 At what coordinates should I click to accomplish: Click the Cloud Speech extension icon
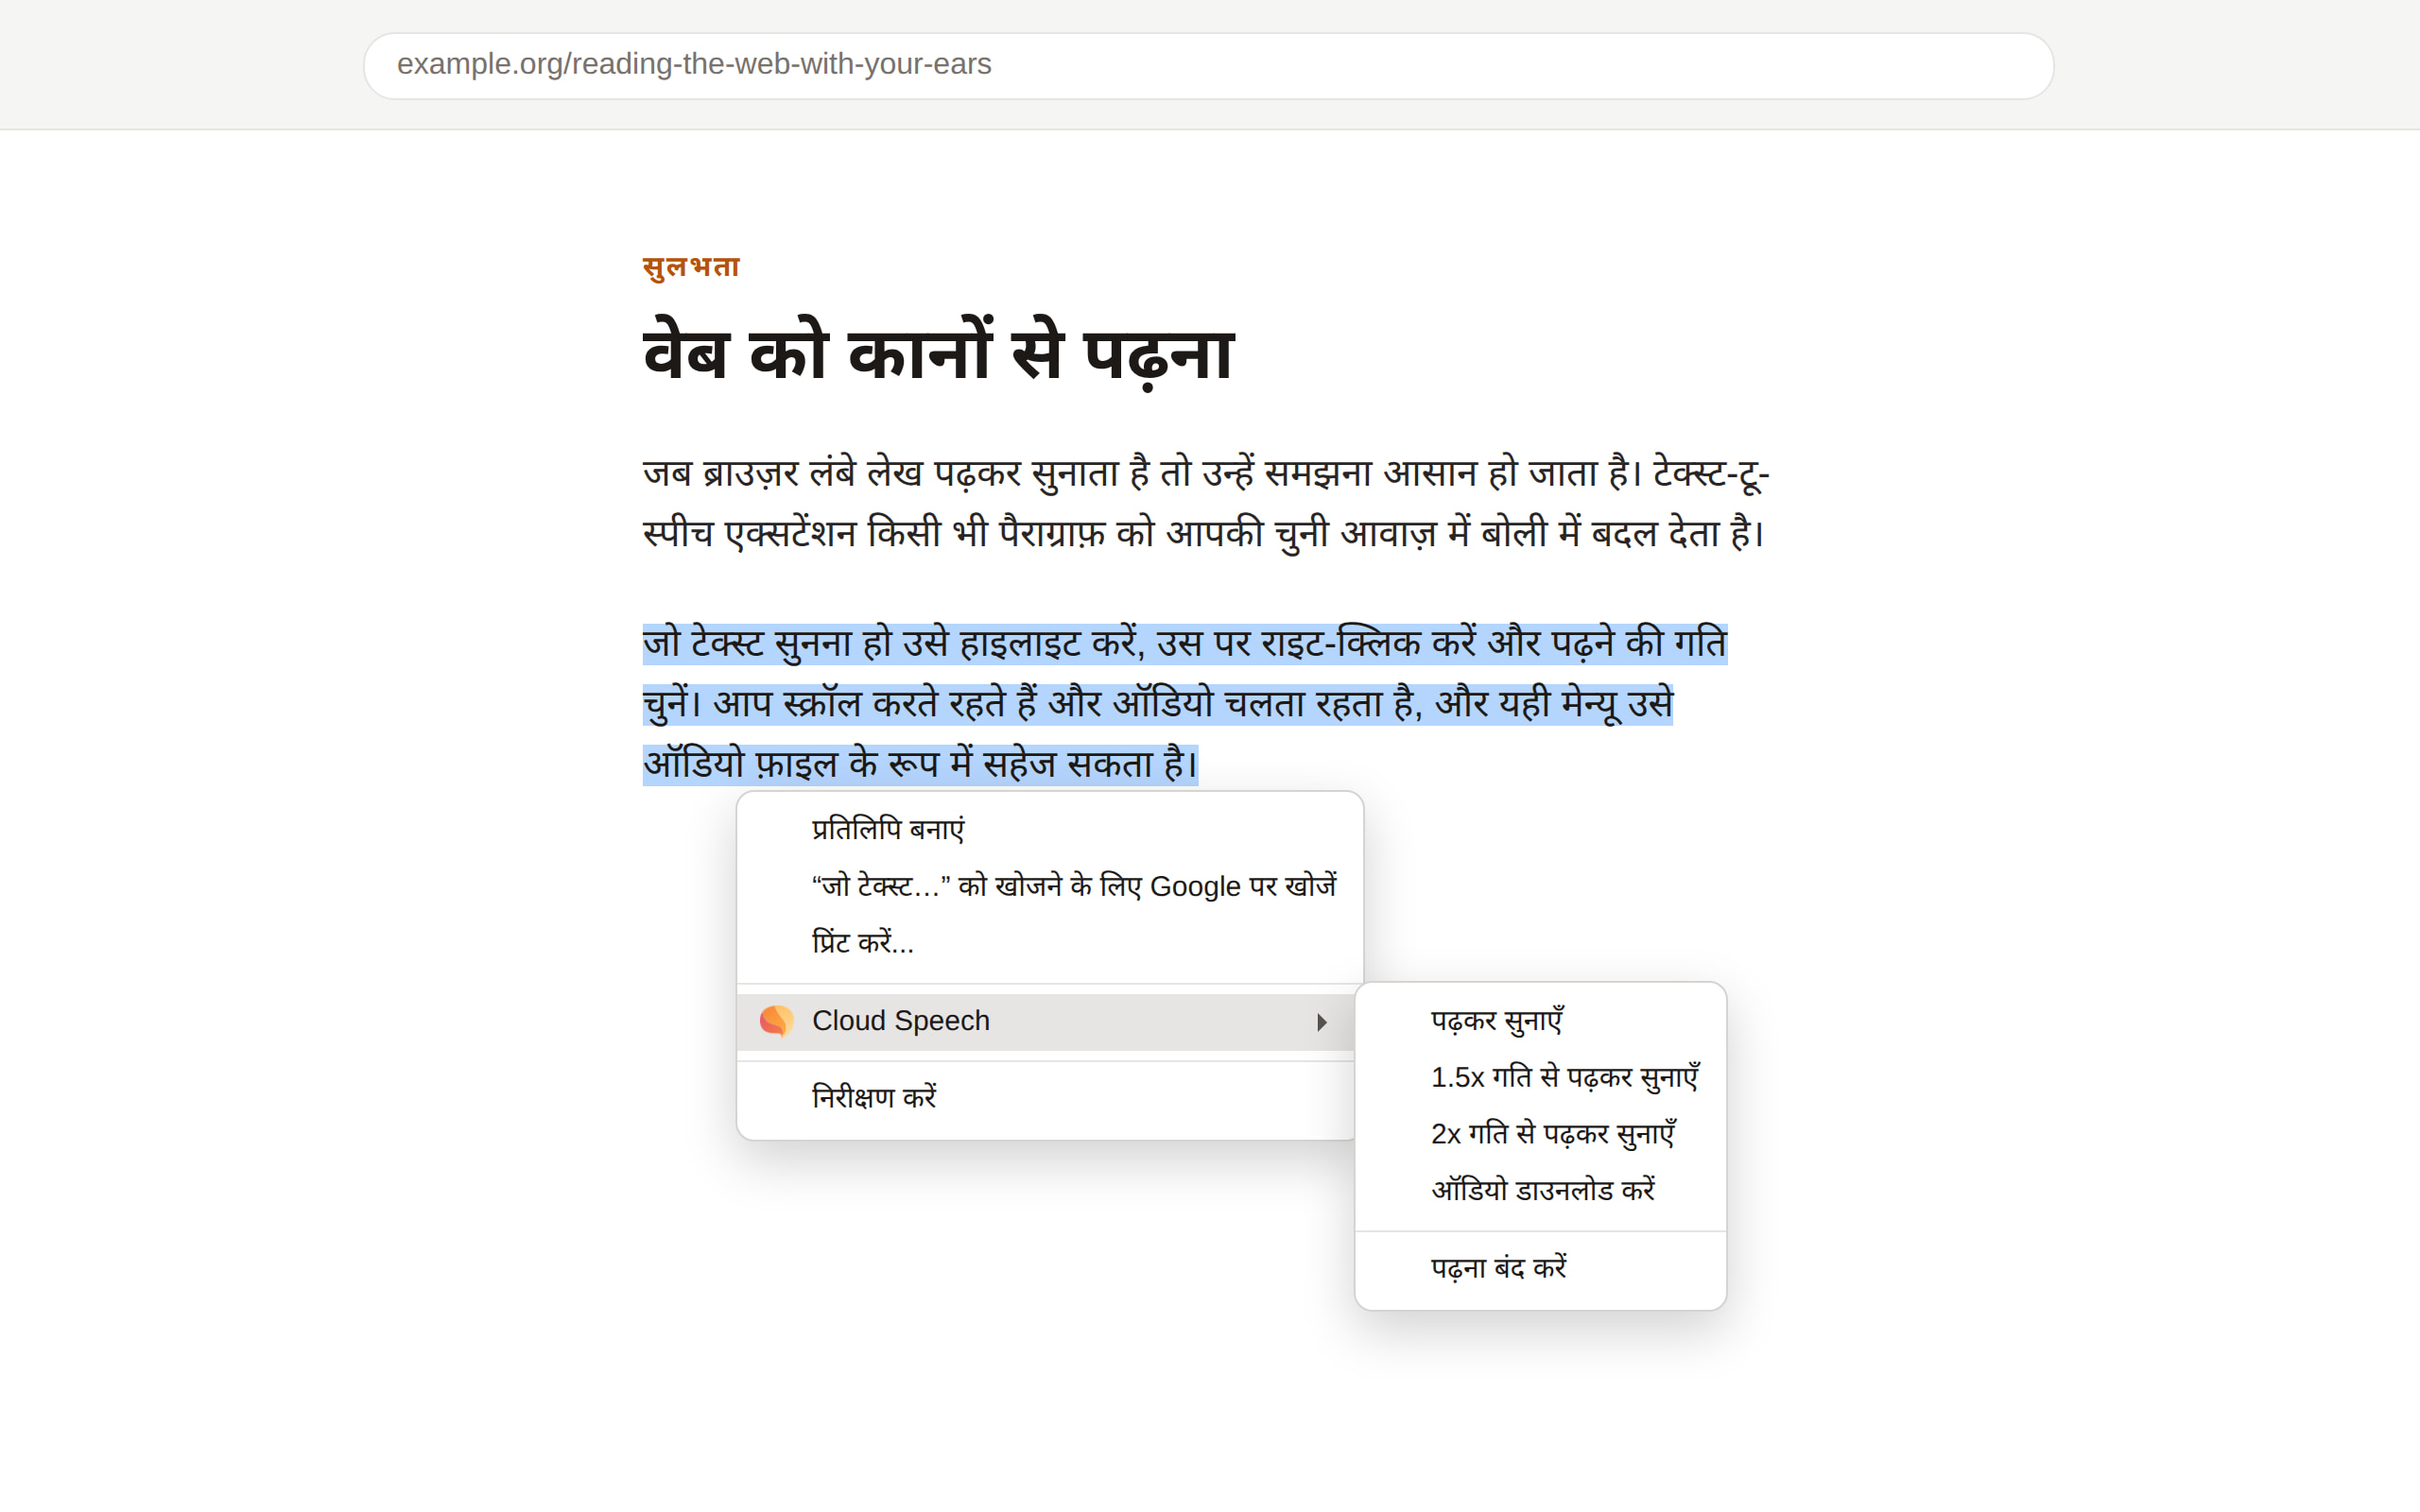[776, 1021]
